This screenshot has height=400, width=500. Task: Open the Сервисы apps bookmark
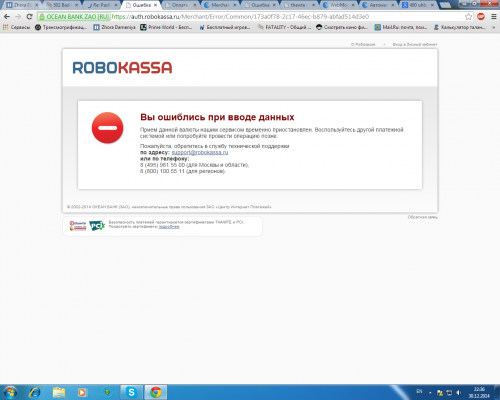click(17, 27)
